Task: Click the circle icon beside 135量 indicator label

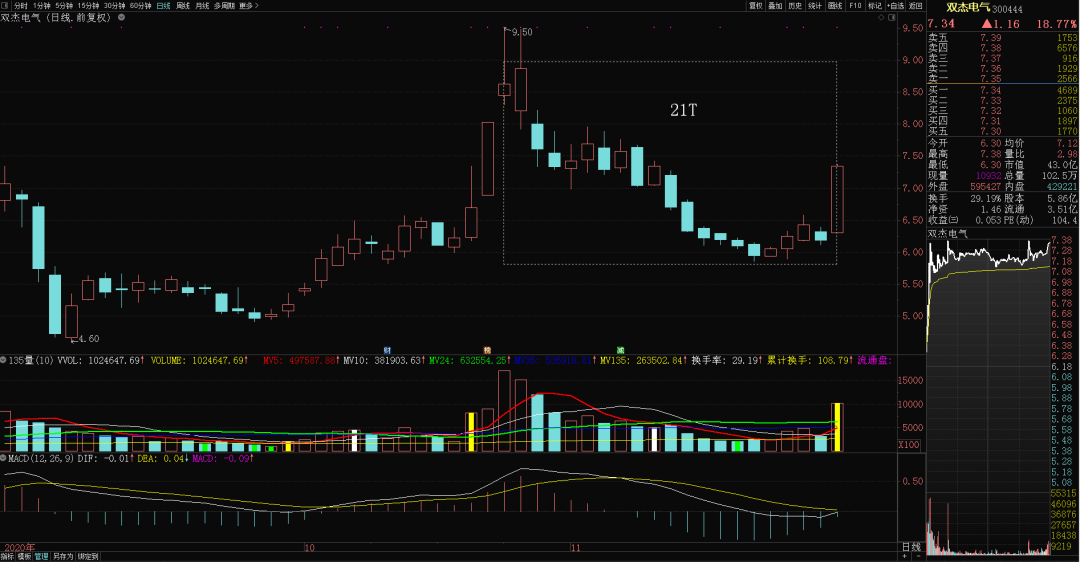Action: point(3,360)
